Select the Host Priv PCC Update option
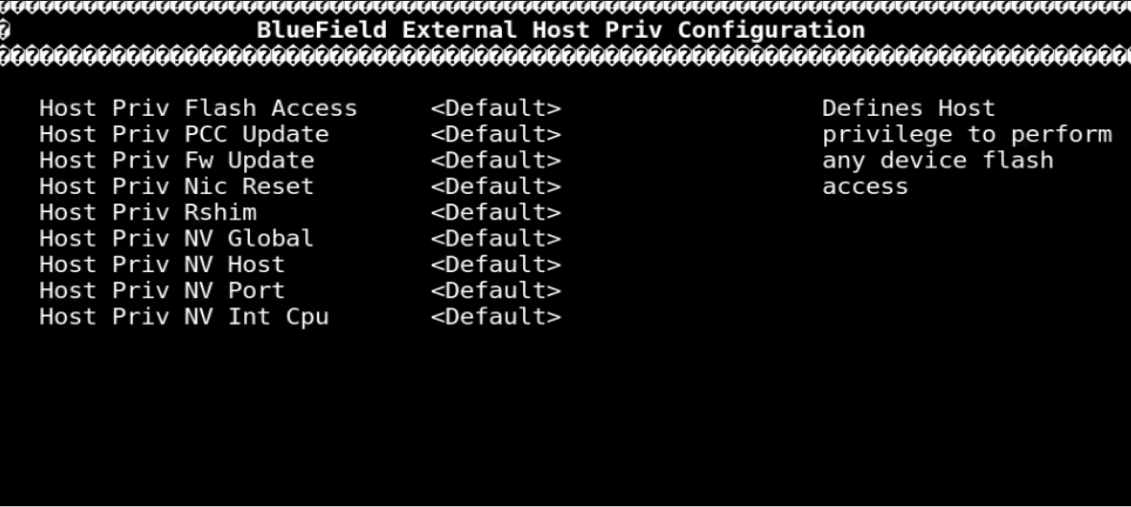1131x507 pixels. pos(183,134)
